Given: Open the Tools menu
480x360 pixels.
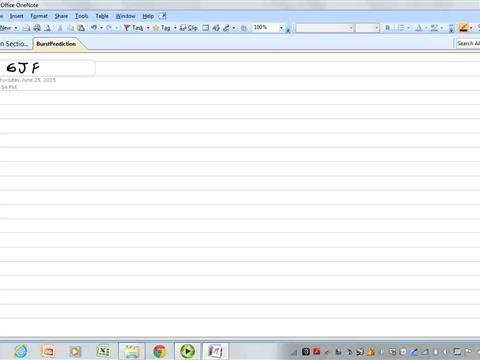Looking at the screenshot, I should pyautogui.click(x=82, y=16).
